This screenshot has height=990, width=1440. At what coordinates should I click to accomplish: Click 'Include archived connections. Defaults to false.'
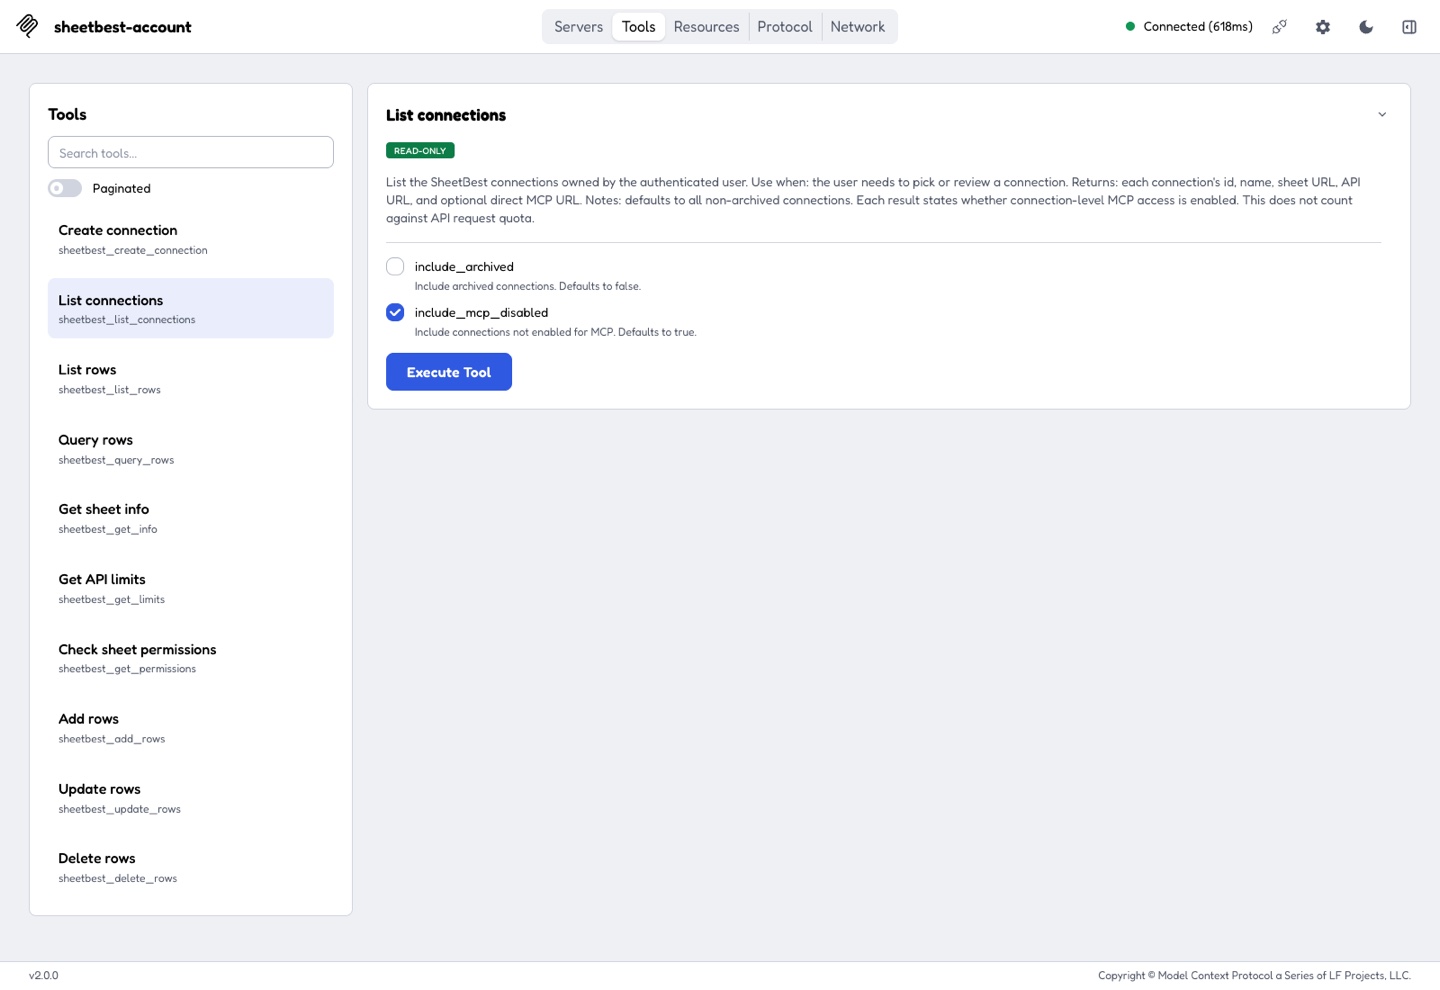pos(527,287)
